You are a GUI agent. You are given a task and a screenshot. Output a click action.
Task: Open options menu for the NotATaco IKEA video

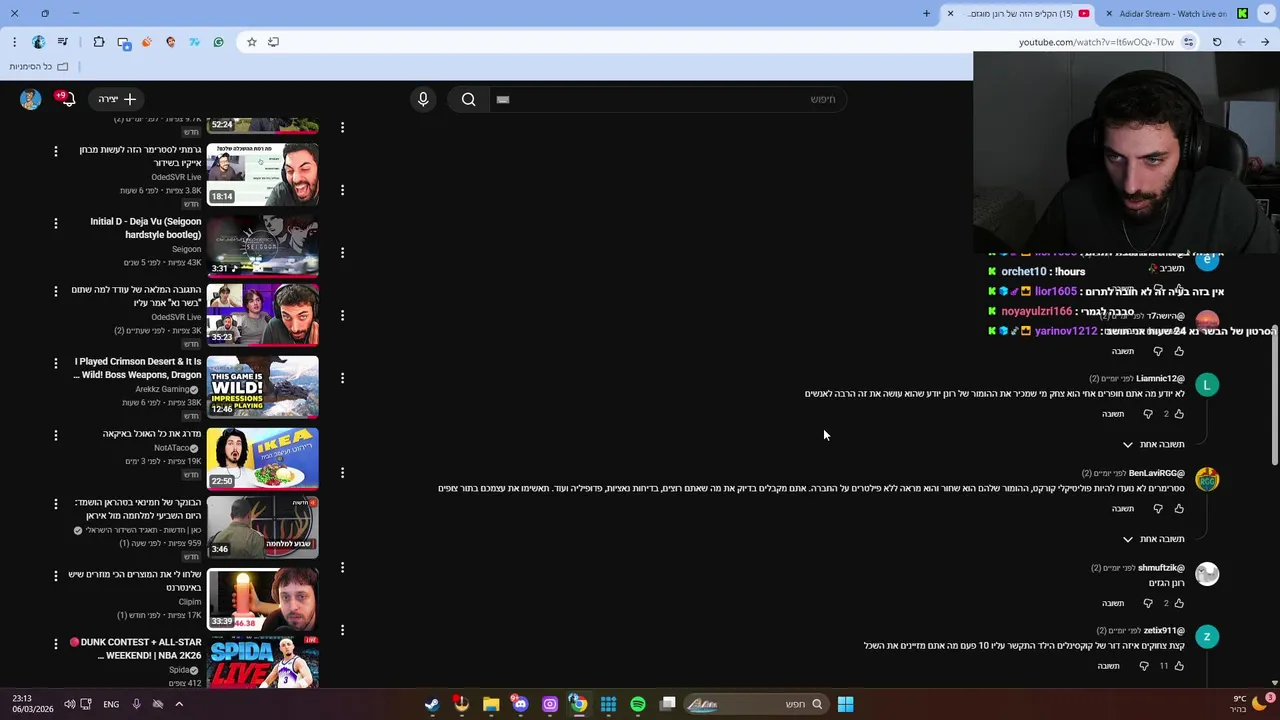point(56,435)
